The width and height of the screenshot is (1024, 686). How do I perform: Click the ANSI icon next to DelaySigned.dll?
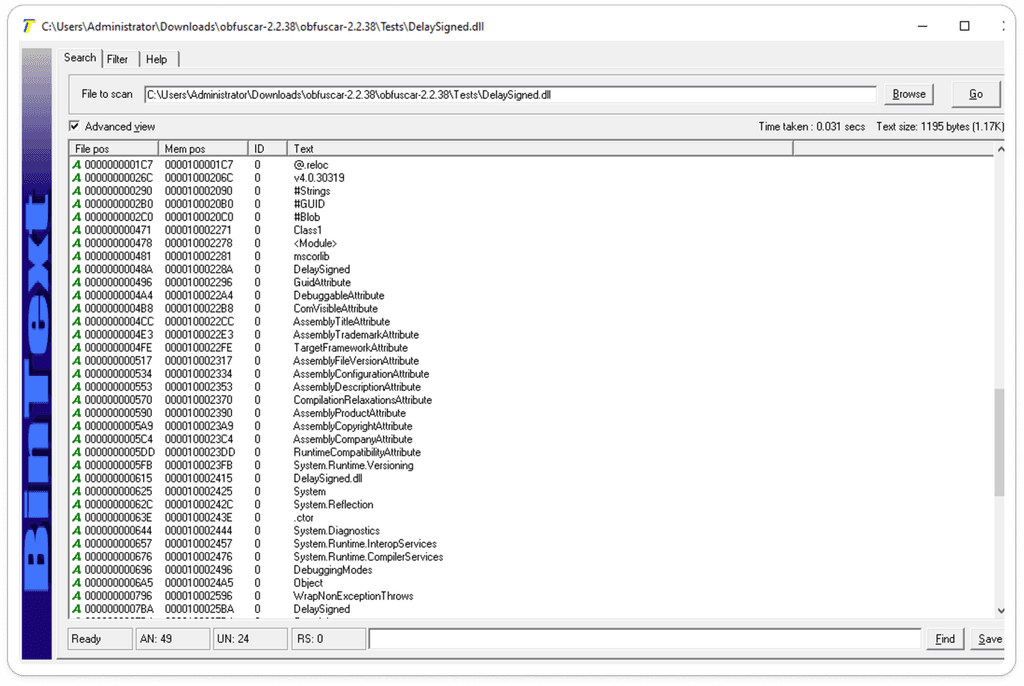coord(74,478)
